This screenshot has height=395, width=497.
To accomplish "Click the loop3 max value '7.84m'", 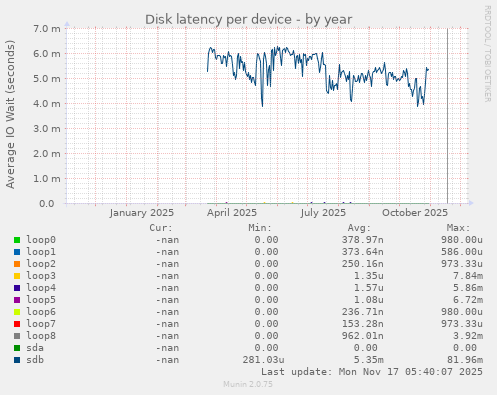I will 468,276.
